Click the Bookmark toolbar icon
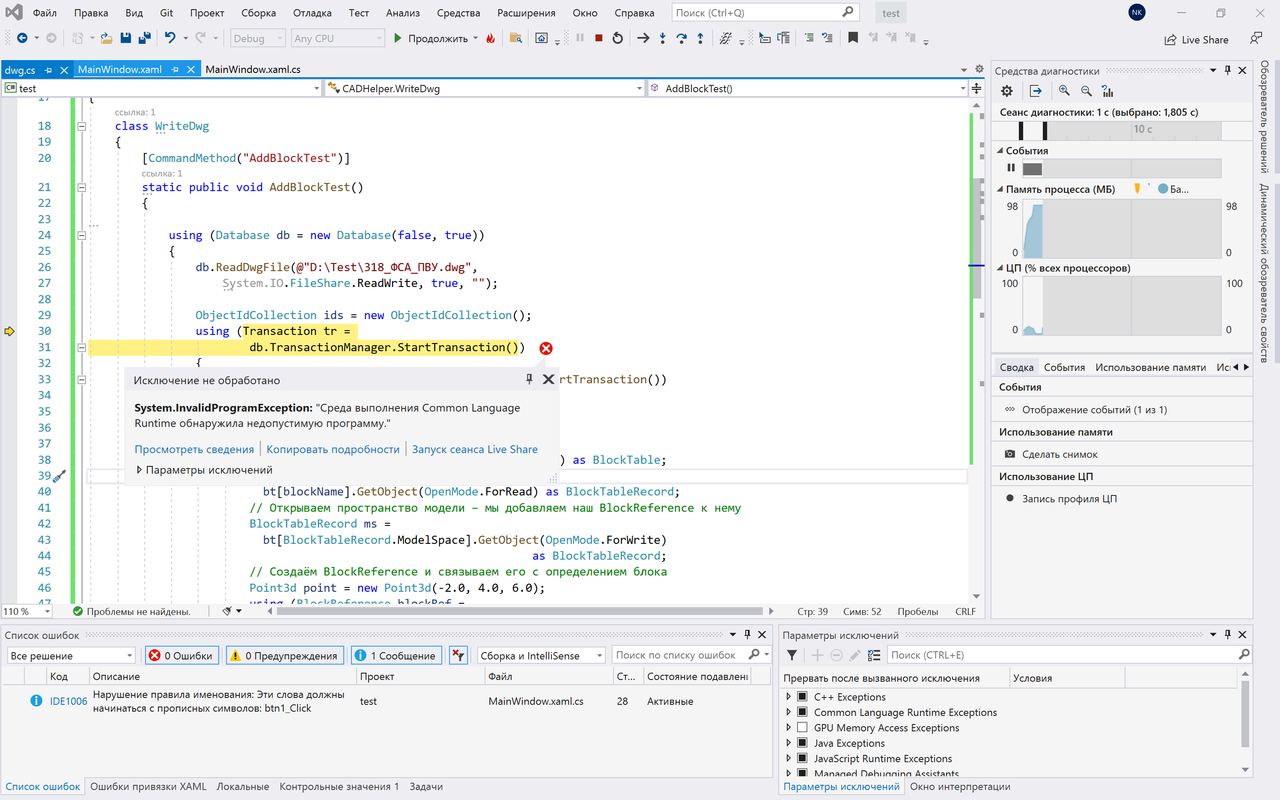 click(853, 38)
